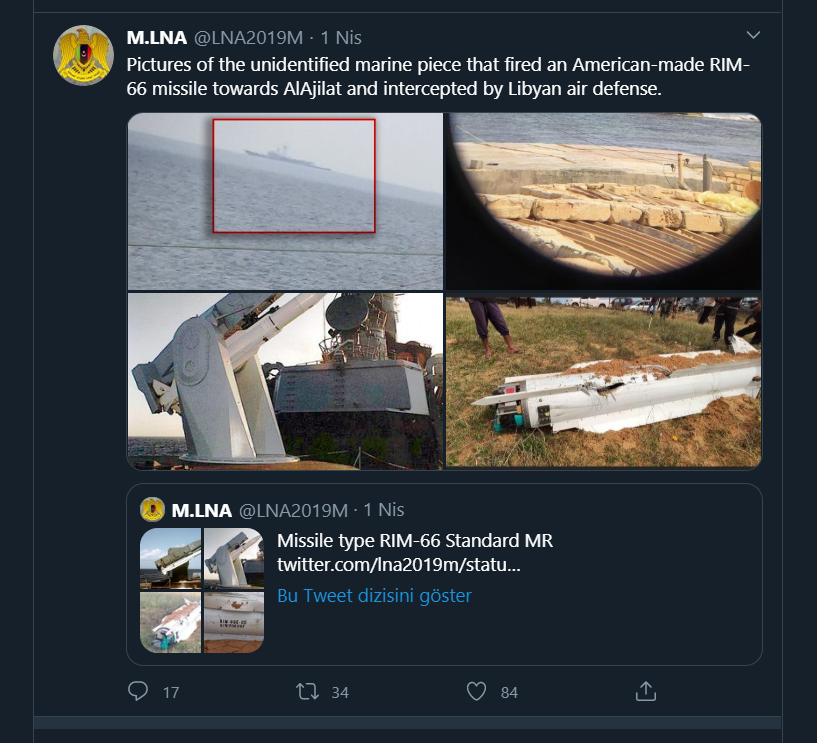Open the missile launcher photo
Viewport: 817px width, 743px height.
pos(285,380)
